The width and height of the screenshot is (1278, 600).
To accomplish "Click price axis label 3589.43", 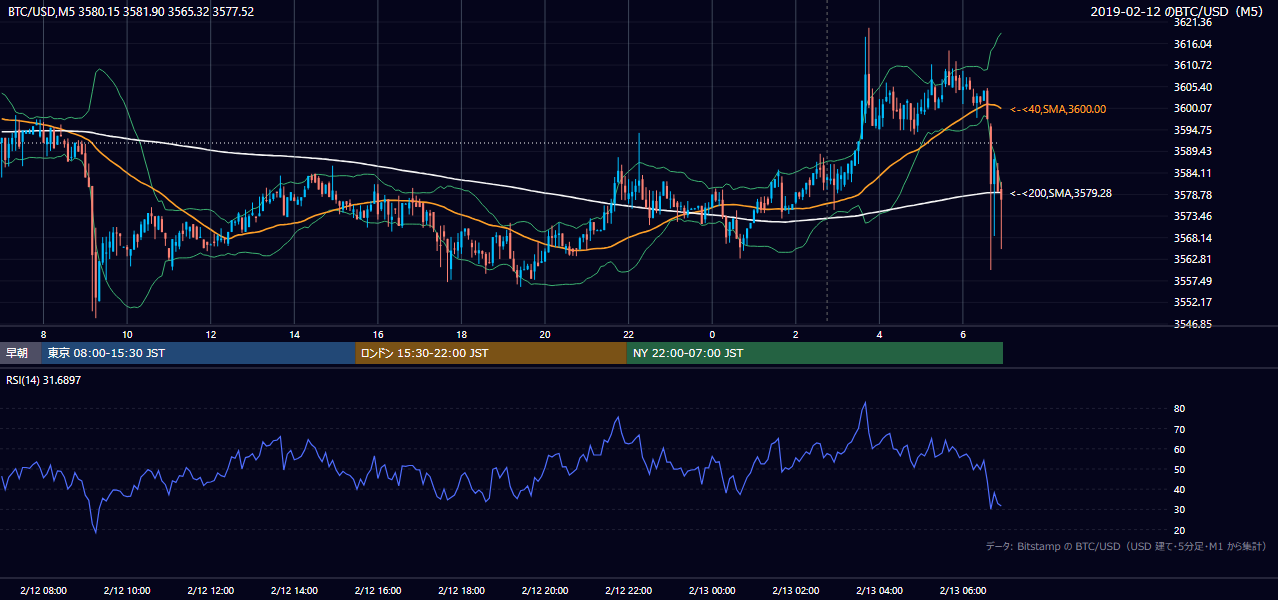I will pos(1193,151).
